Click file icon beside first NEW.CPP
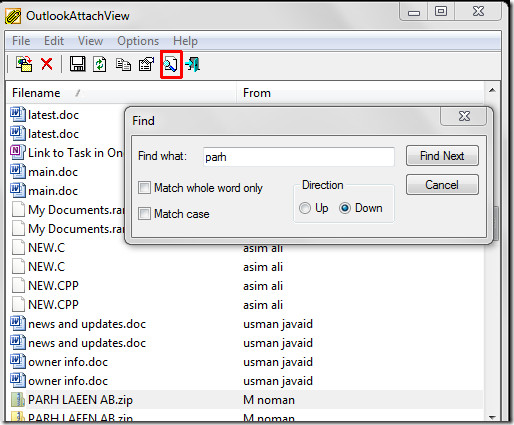This screenshot has height=425, width=514. coord(18,285)
